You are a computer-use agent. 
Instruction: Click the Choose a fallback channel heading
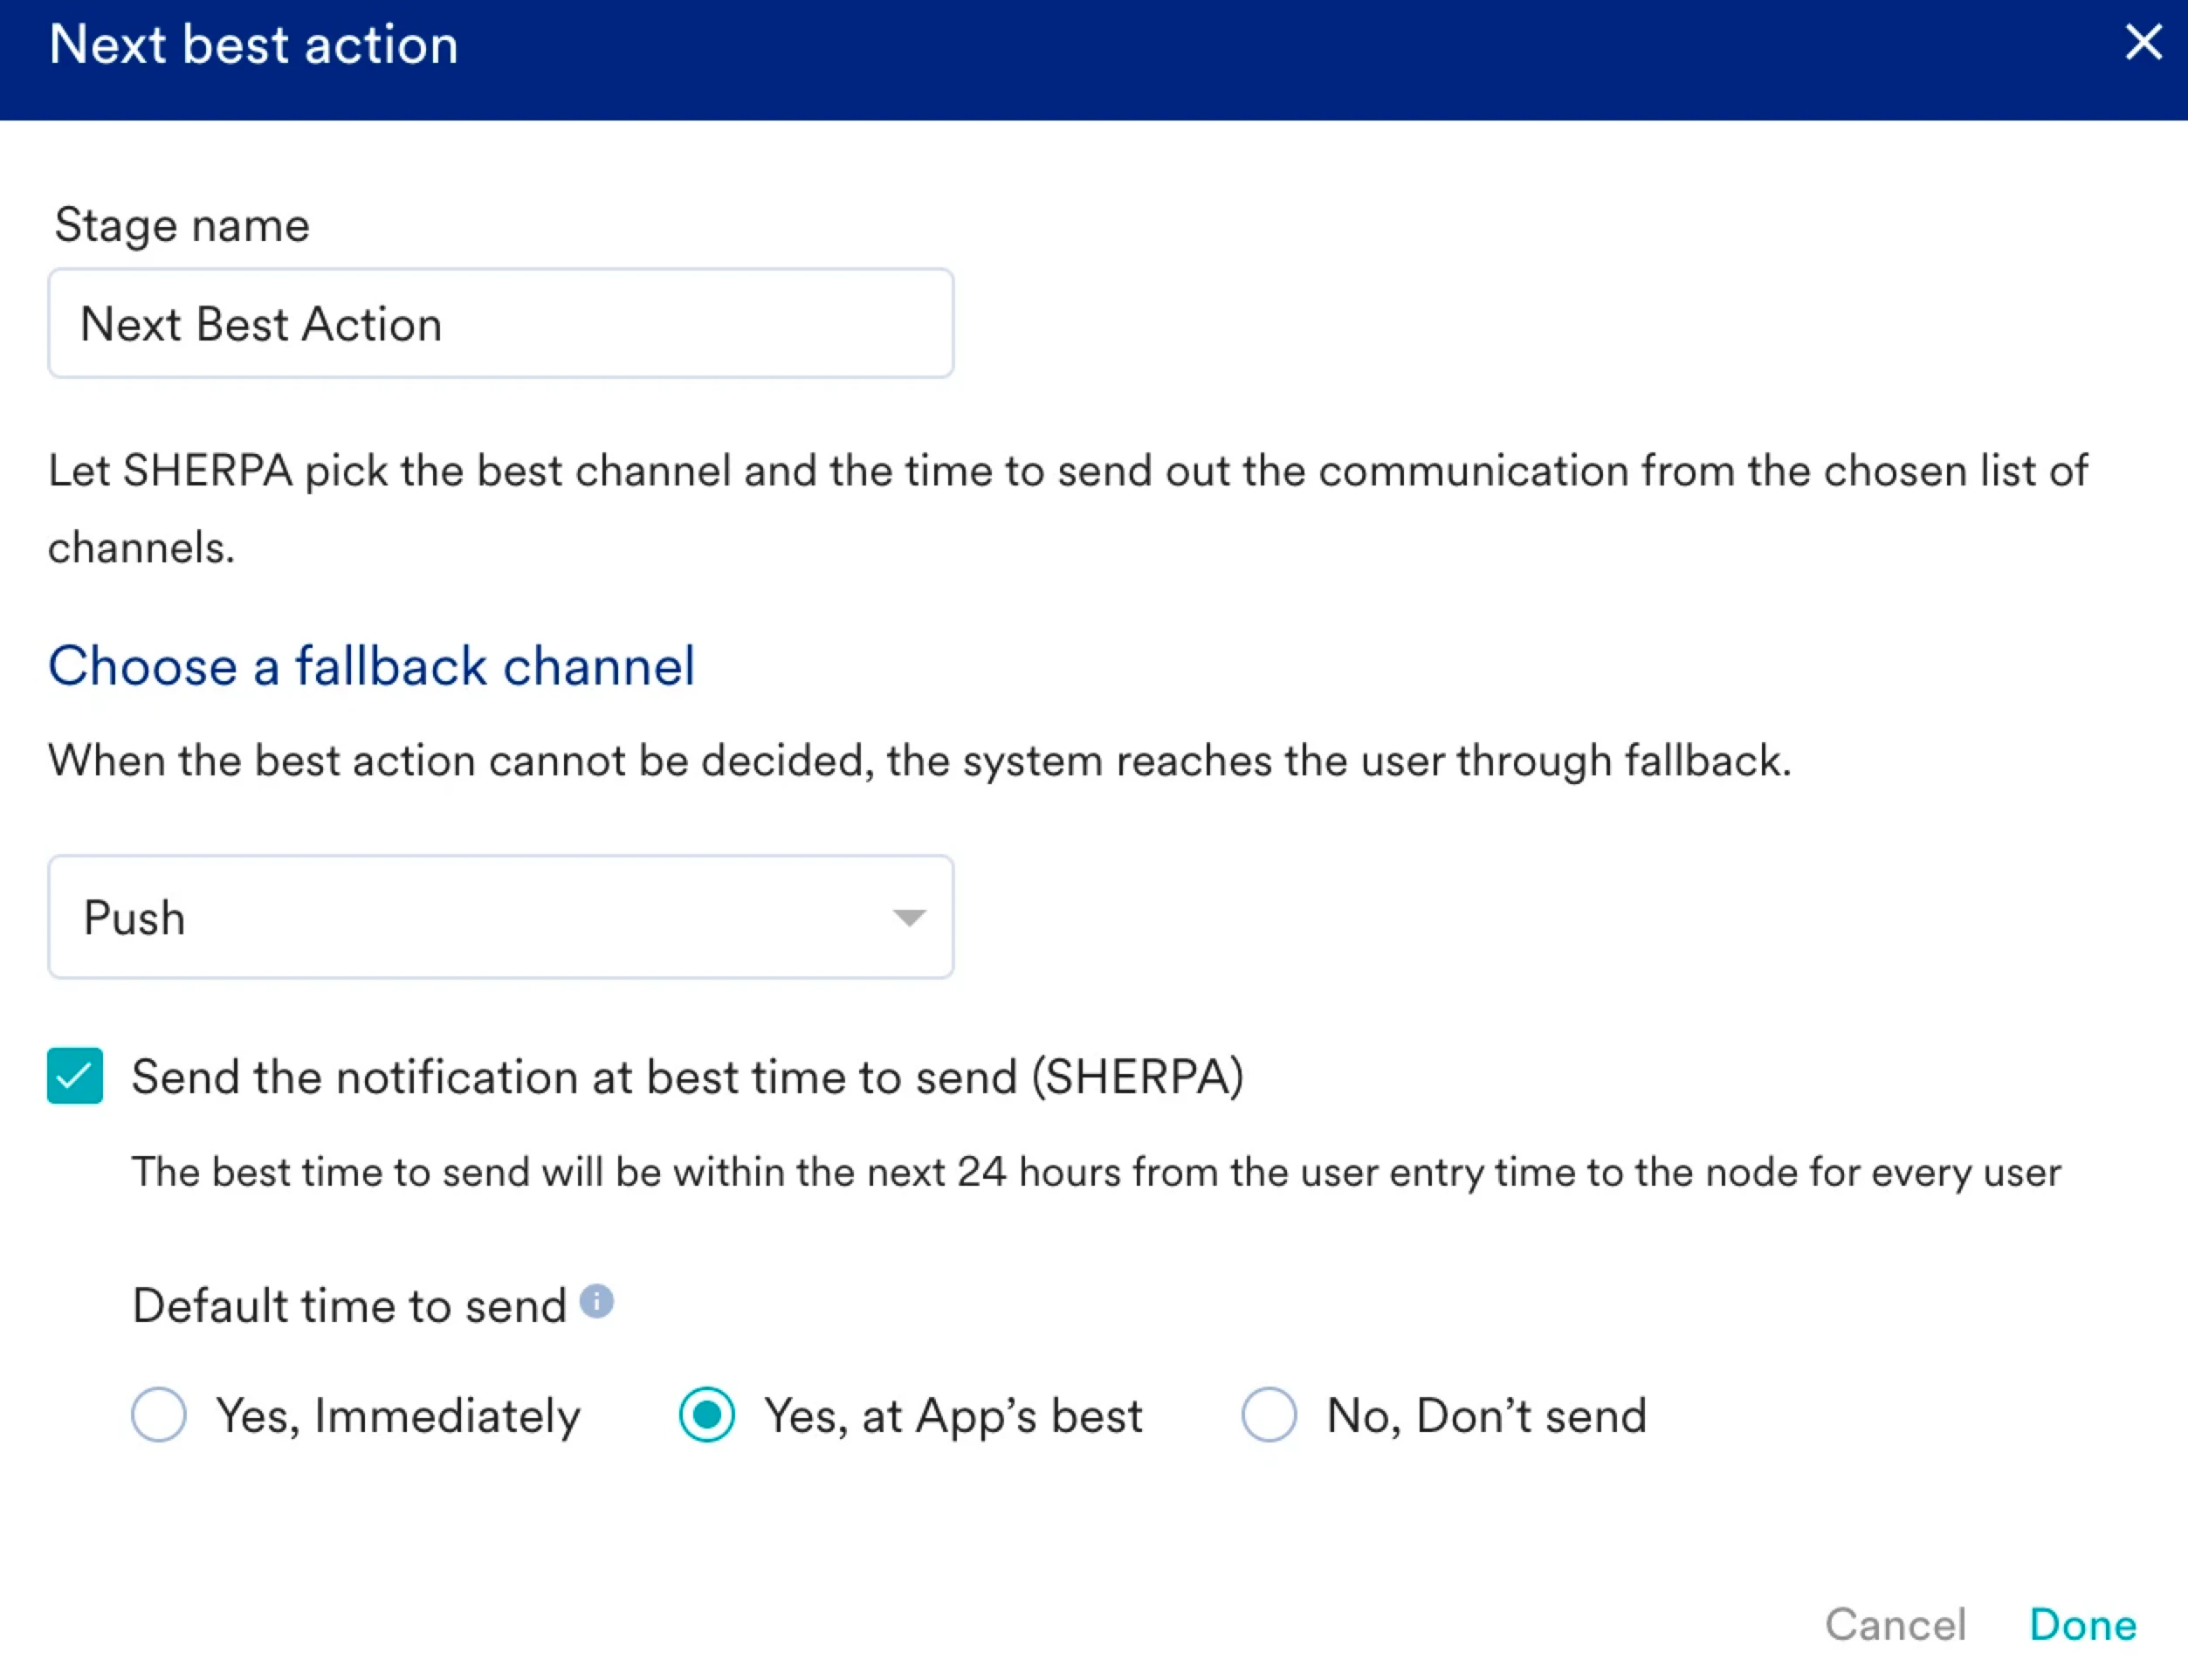(371, 666)
